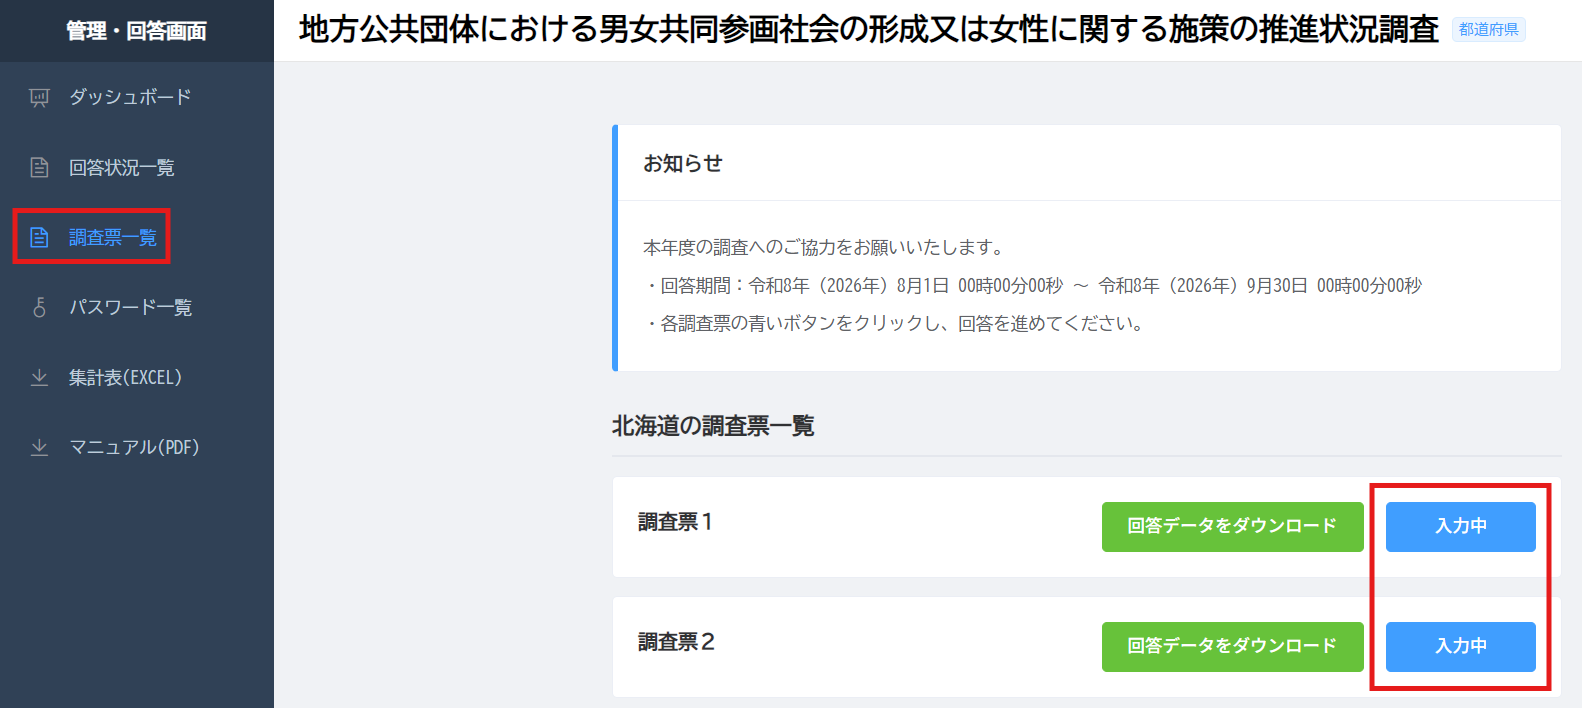Click 入力中 button for 調査票1
This screenshot has height=708, width=1582.
[x=1460, y=527]
